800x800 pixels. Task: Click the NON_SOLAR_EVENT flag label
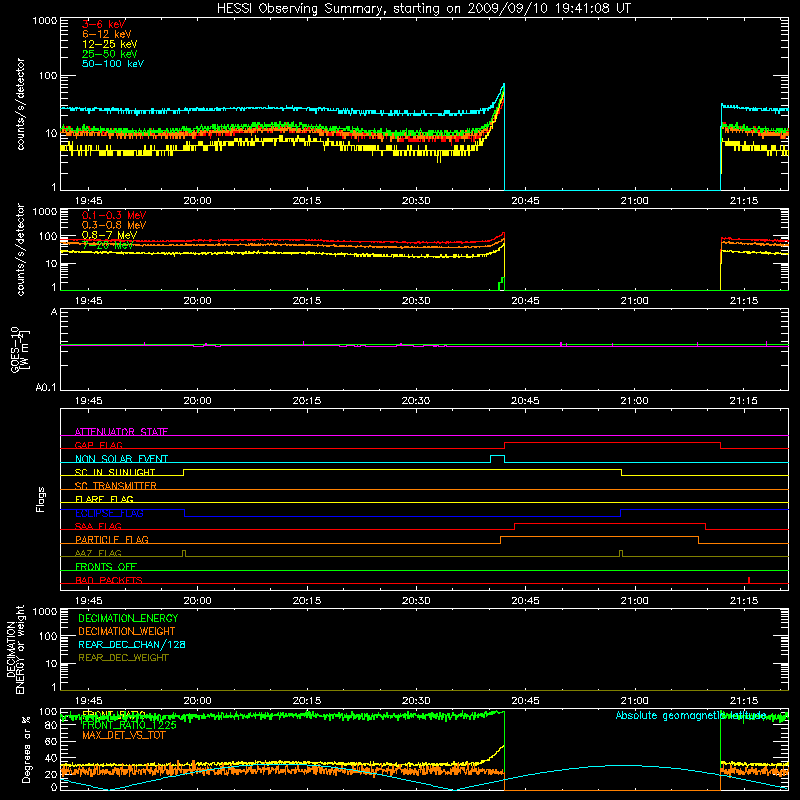point(121,459)
